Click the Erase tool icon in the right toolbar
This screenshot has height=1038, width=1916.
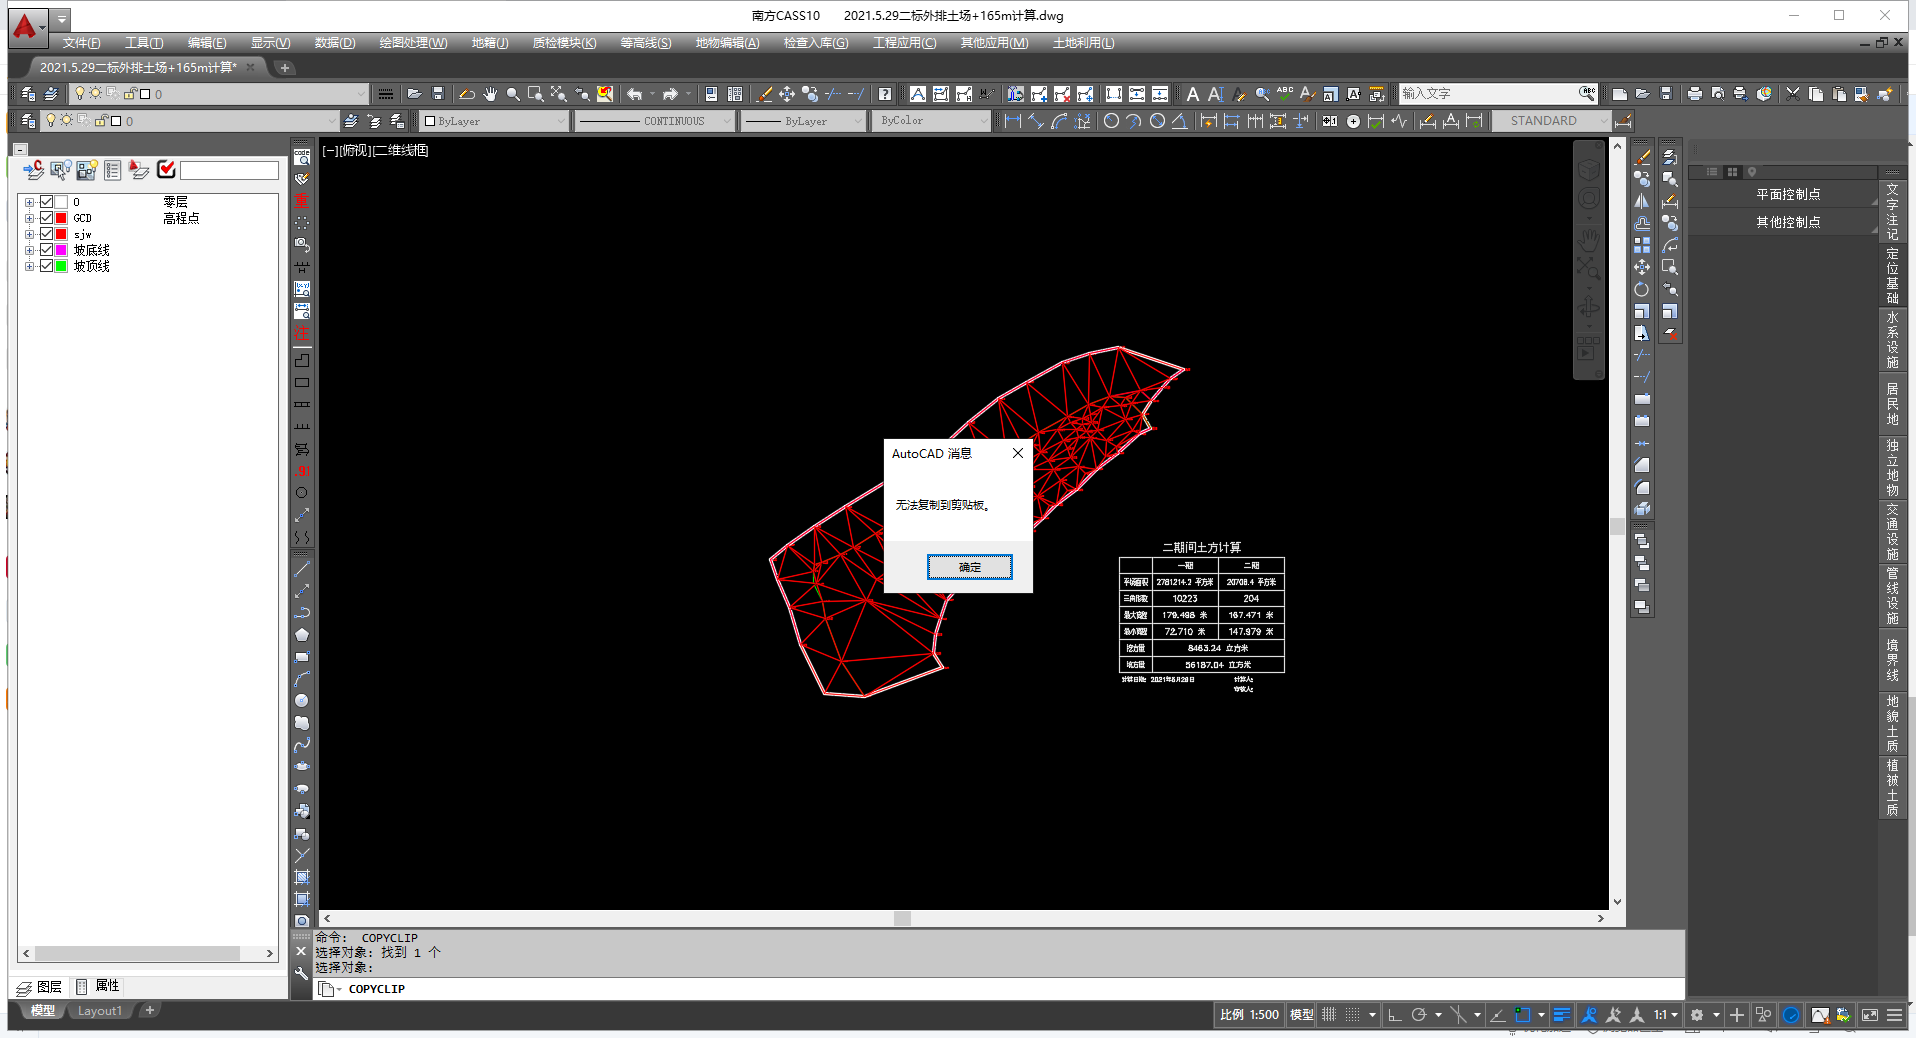(x=1642, y=157)
